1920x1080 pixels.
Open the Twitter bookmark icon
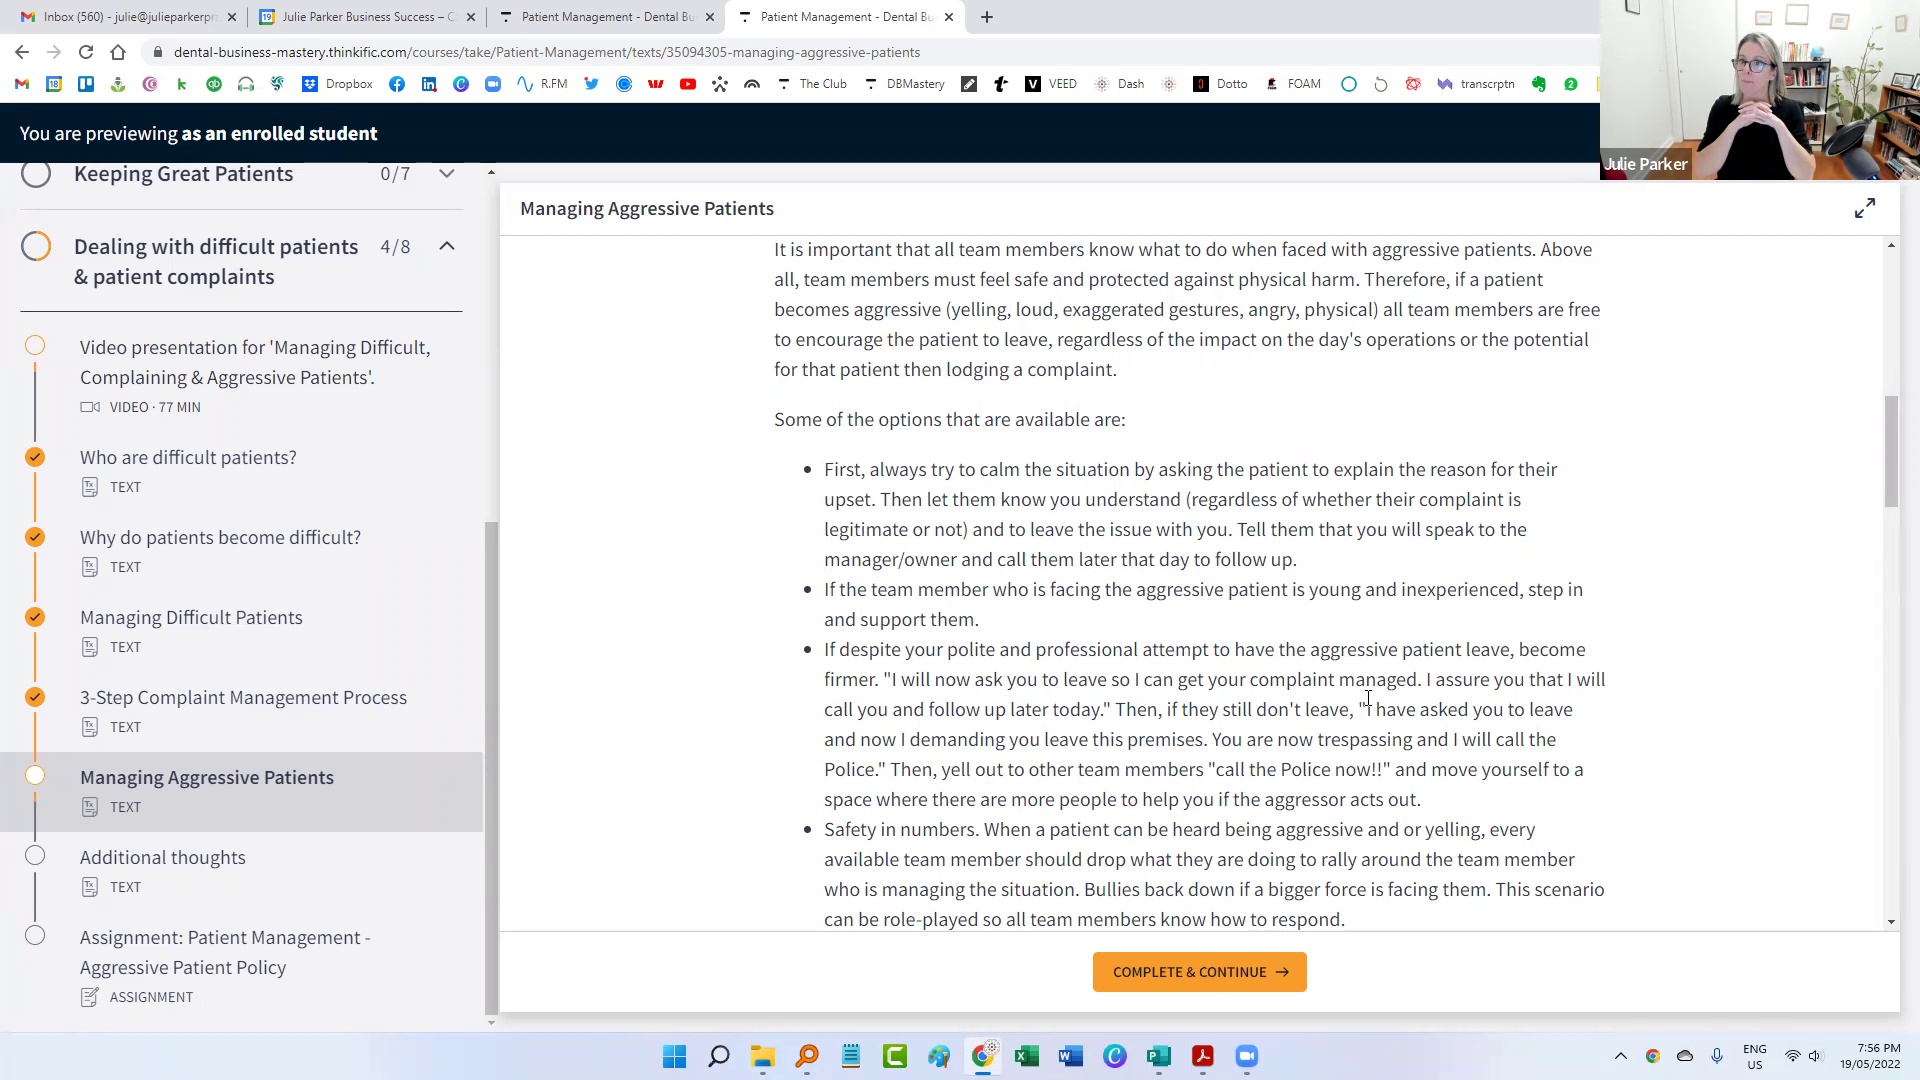592,84
